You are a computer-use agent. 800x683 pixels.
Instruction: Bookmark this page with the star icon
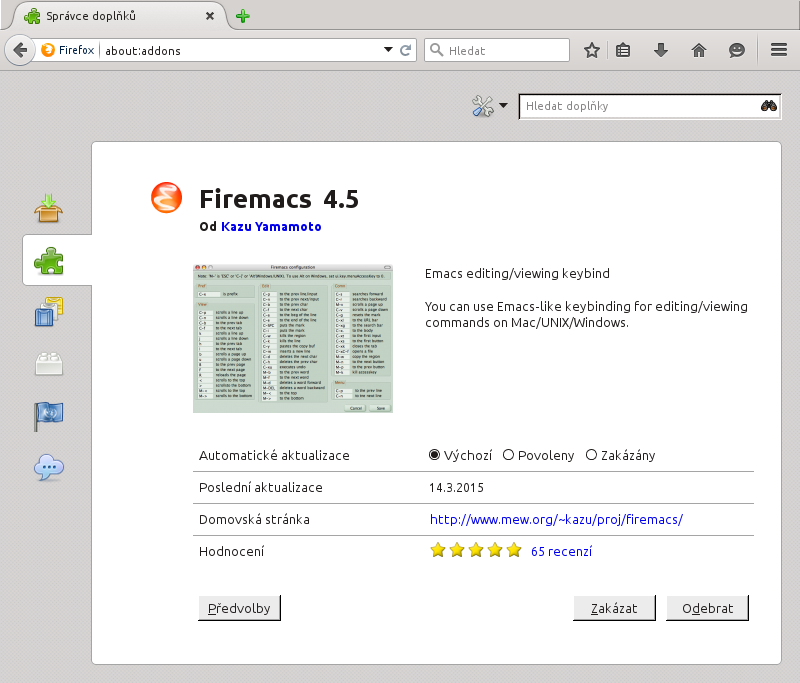point(592,50)
